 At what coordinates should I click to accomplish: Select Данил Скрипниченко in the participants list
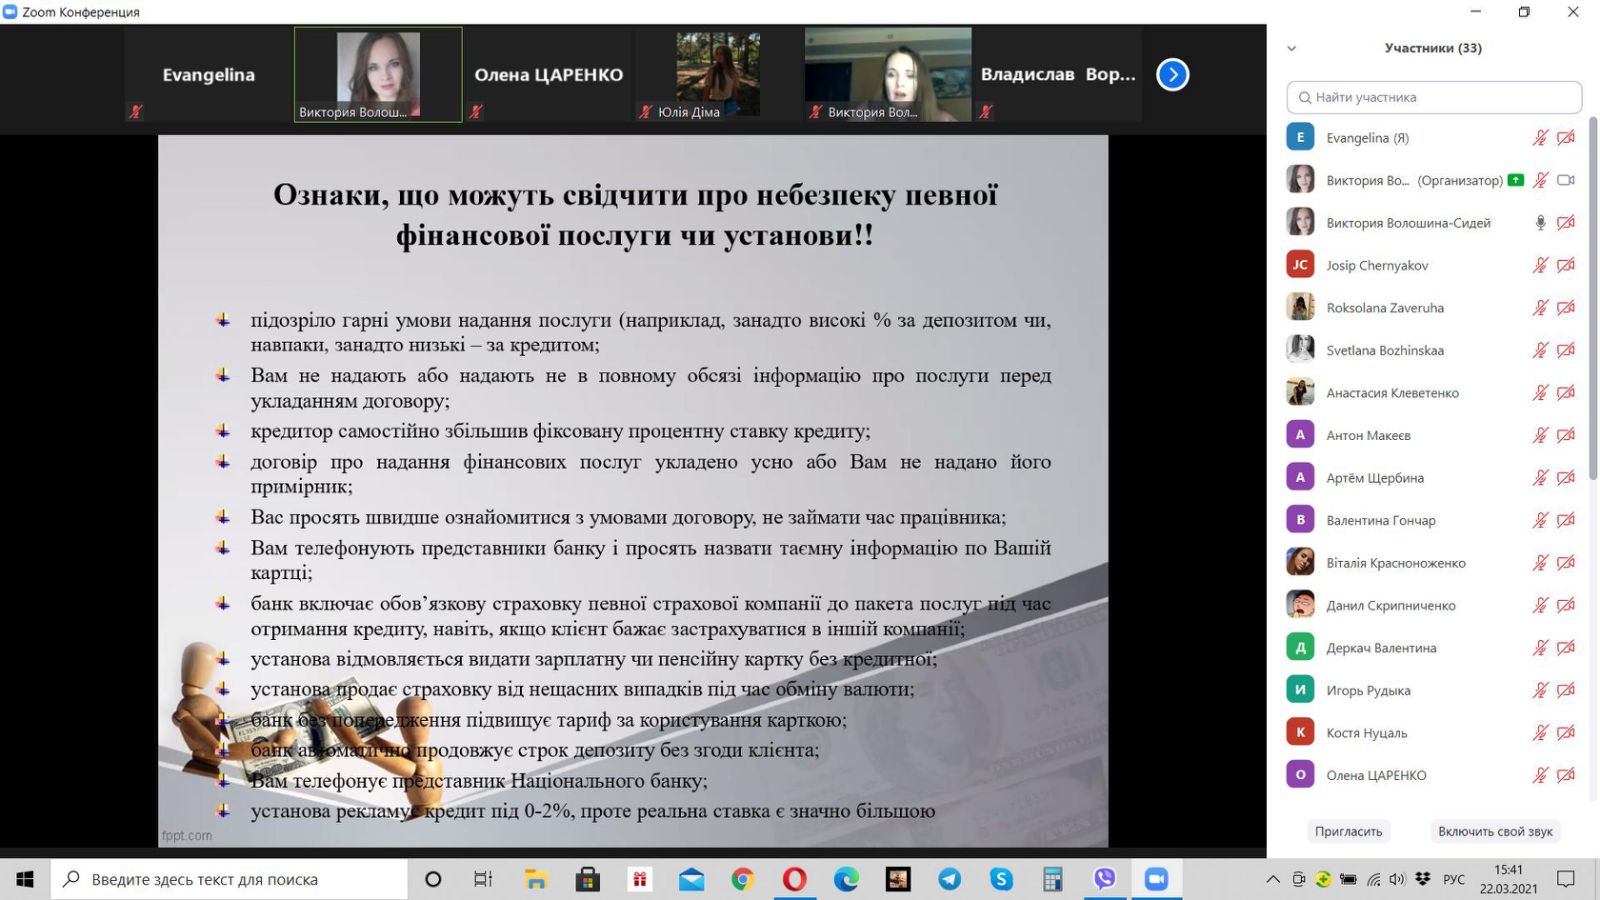coord(1390,606)
